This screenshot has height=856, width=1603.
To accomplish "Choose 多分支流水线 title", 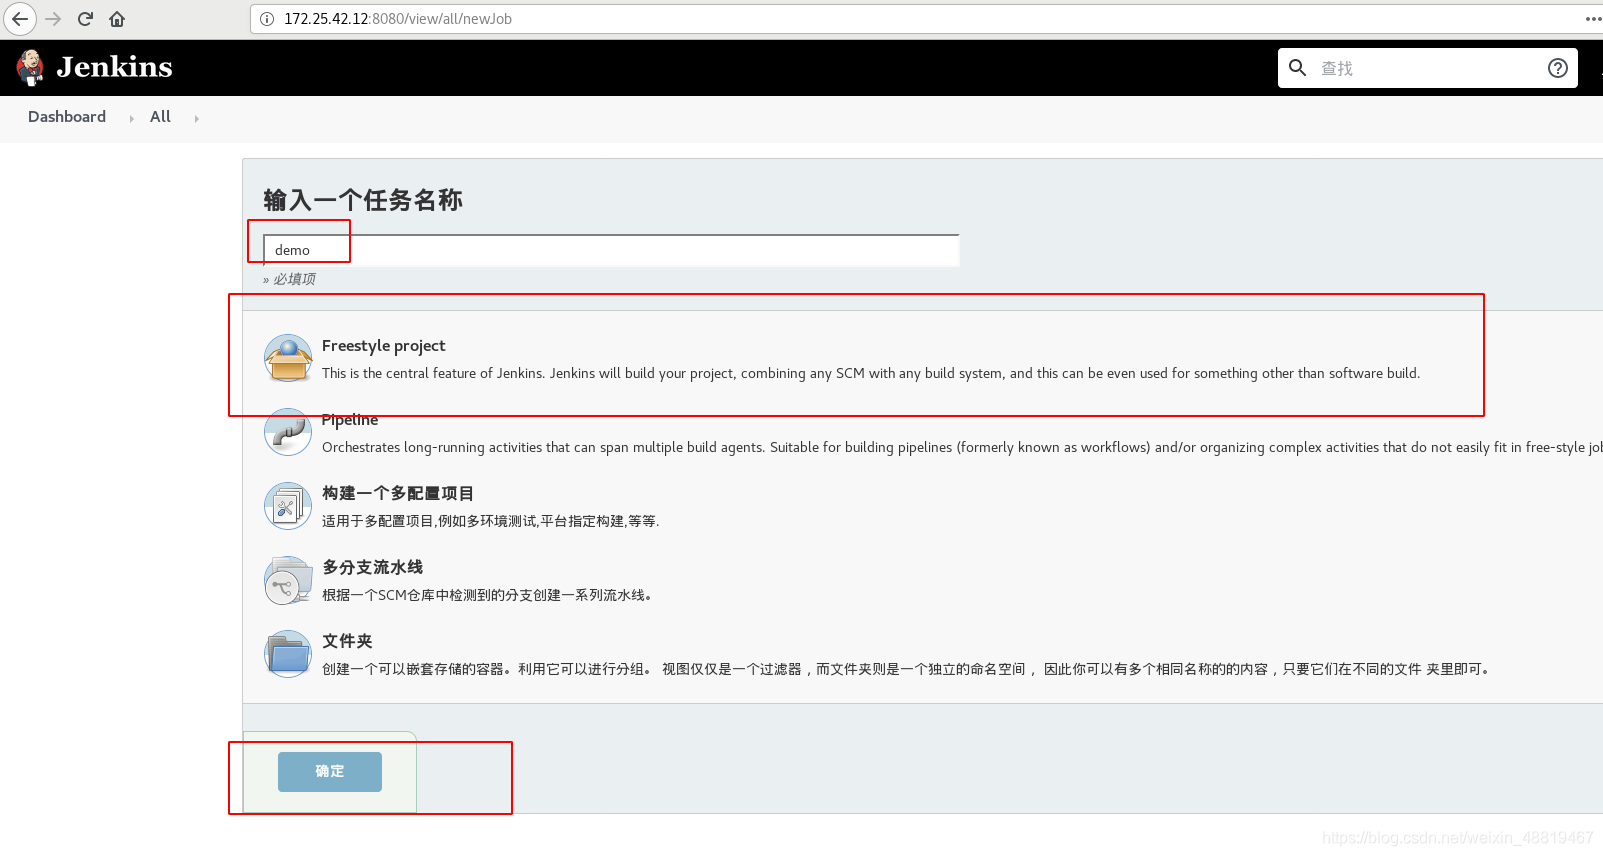I will coord(372,568).
